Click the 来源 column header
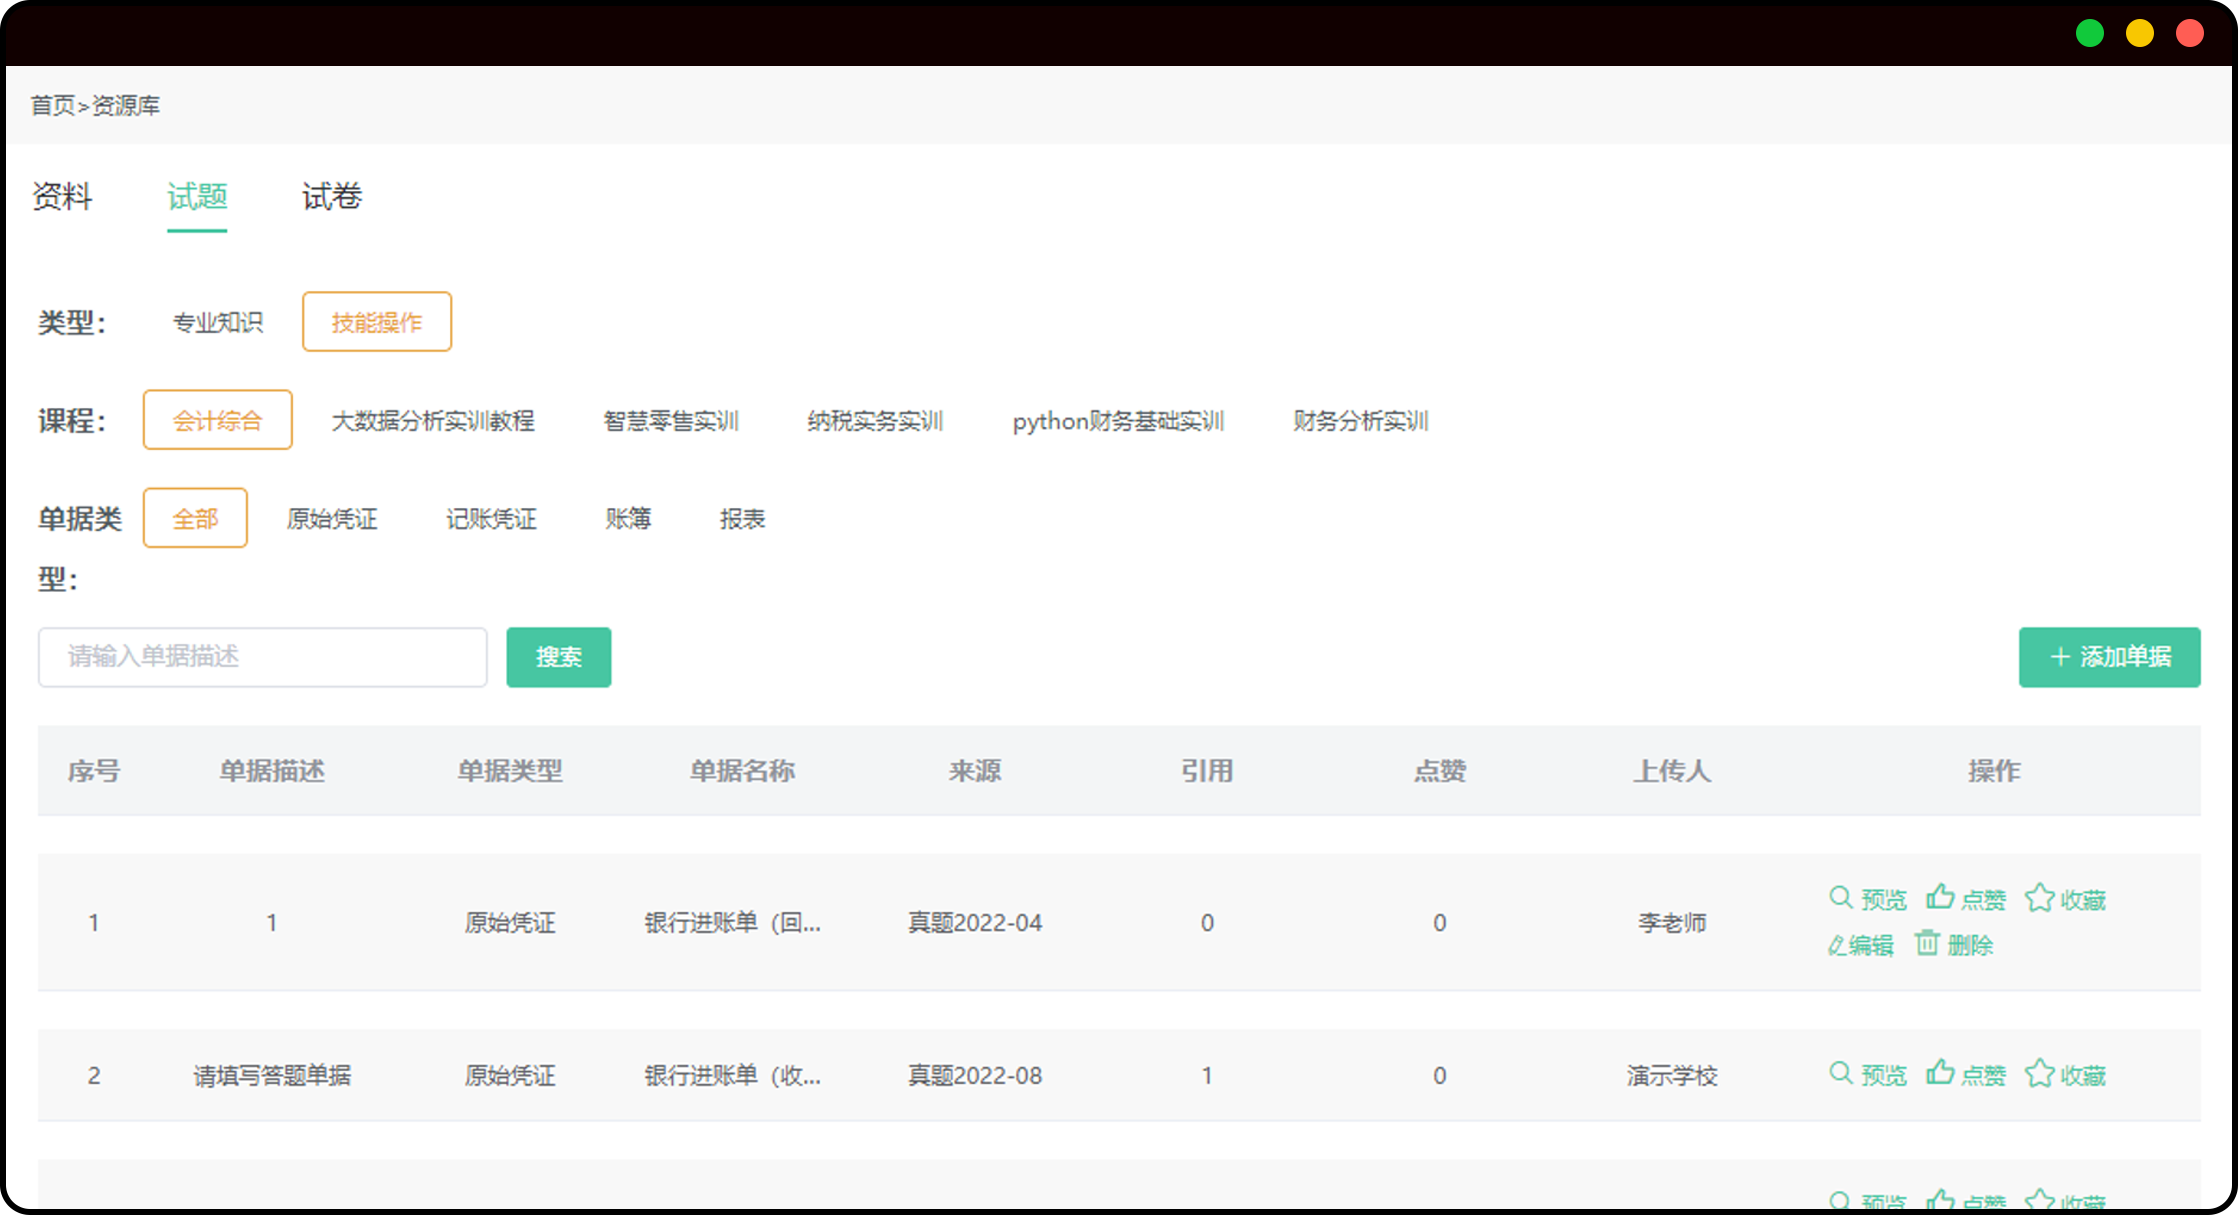Viewport: 2238px width, 1215px height. [x=975, y=771]
